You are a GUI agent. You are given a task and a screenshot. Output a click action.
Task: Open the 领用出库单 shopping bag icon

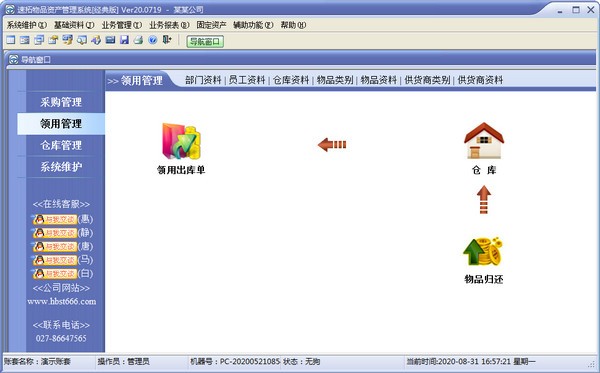pyautogui.click(x=181, y=141)
